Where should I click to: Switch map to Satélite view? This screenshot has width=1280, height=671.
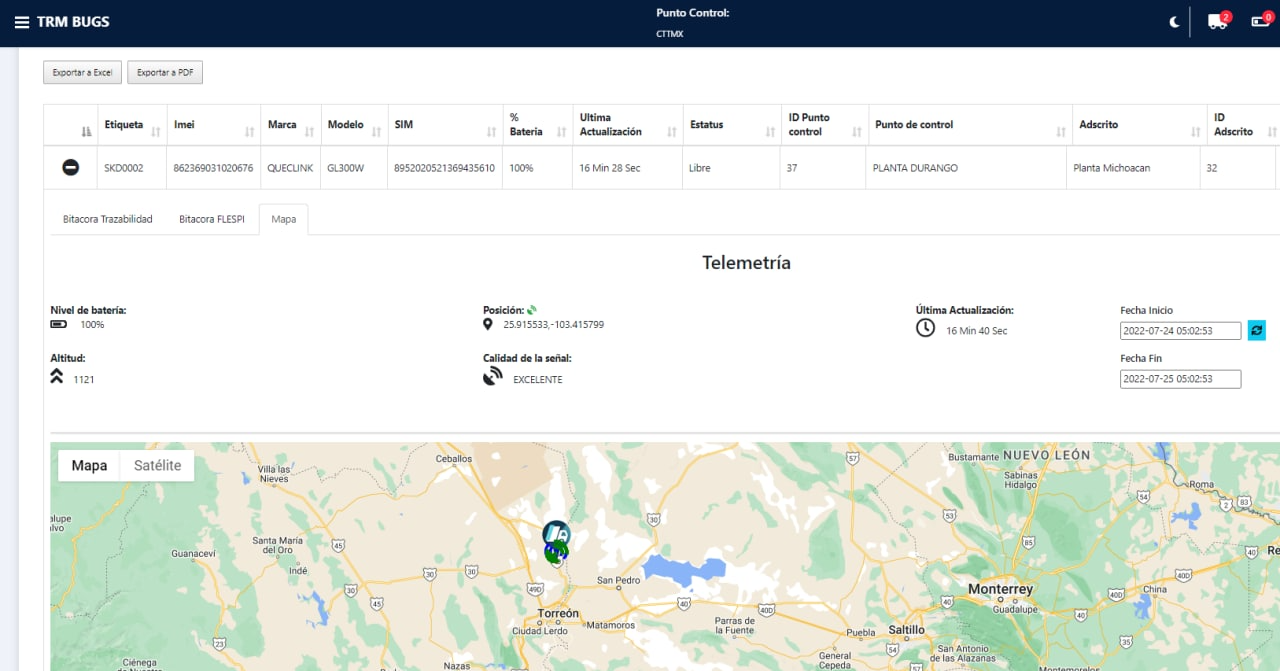(157, 465)
